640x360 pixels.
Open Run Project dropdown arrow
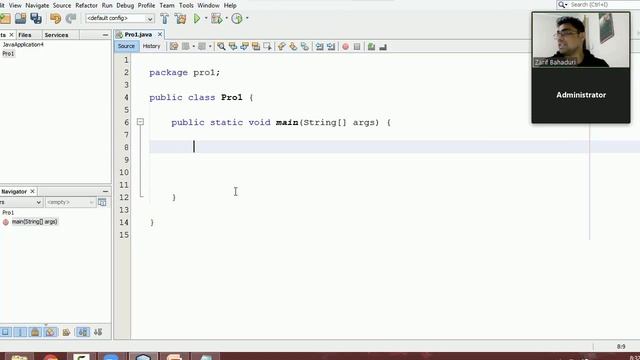coord(206,18)
